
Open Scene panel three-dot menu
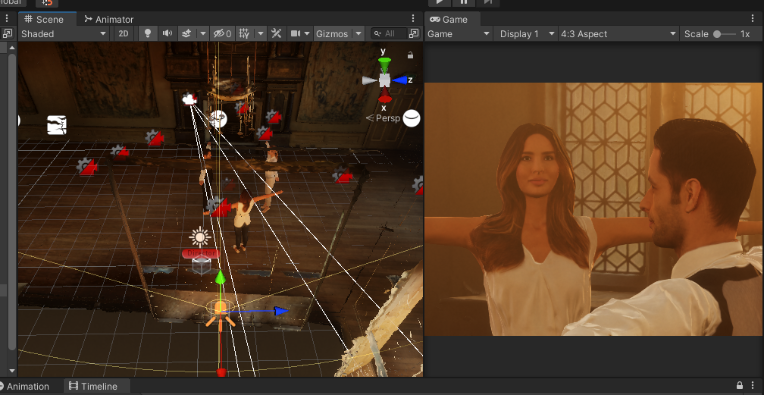pos(413,19)
